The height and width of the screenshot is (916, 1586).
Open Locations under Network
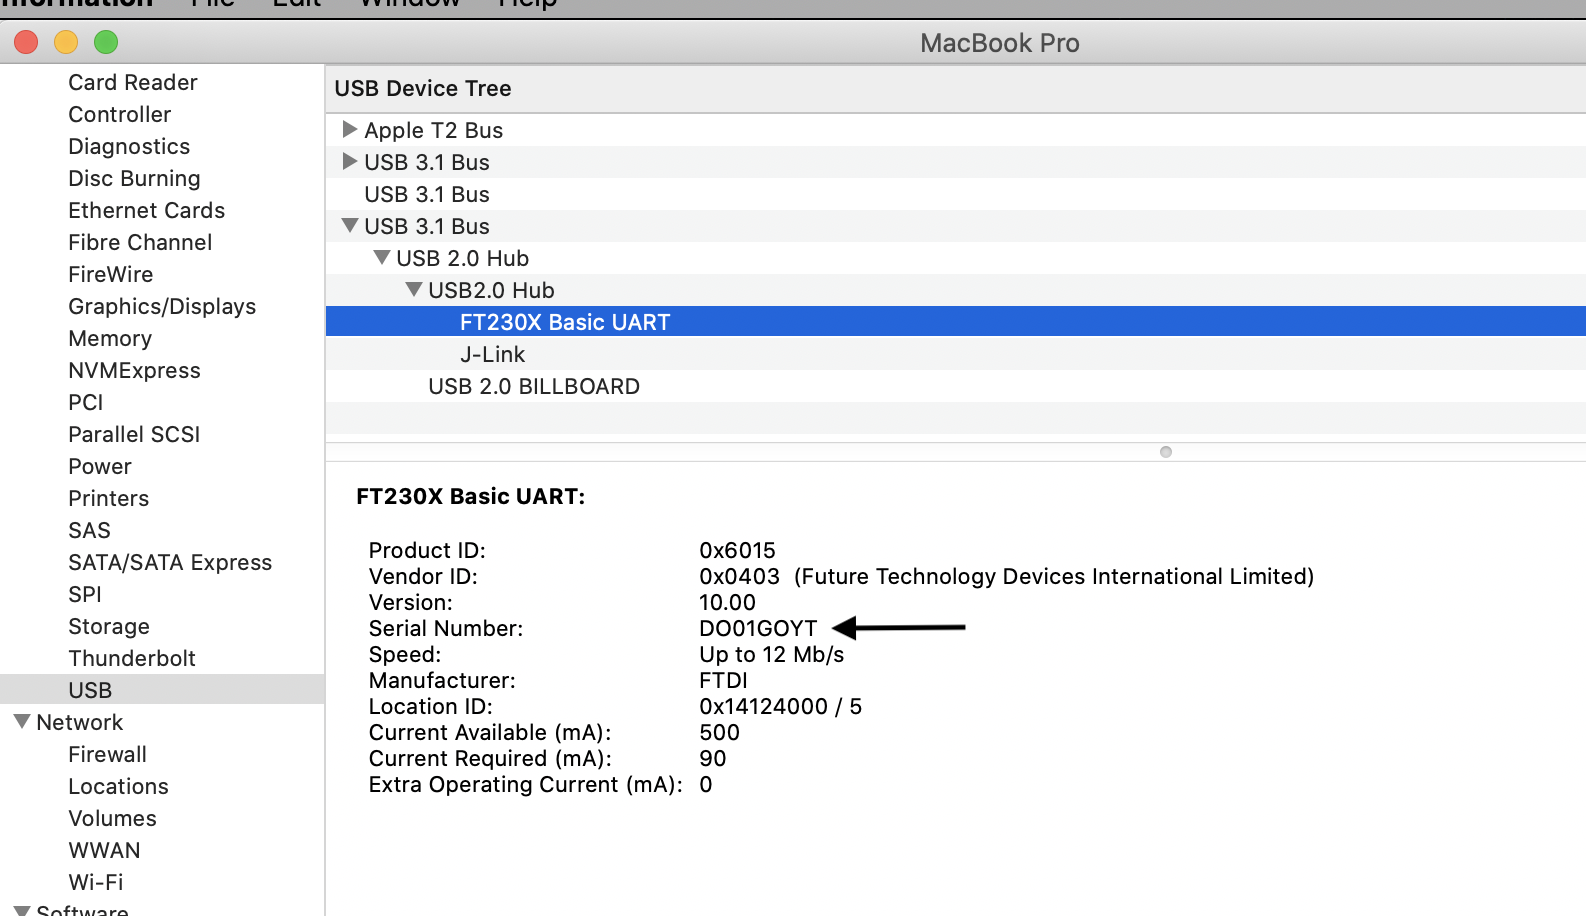(x=118, y=786)
